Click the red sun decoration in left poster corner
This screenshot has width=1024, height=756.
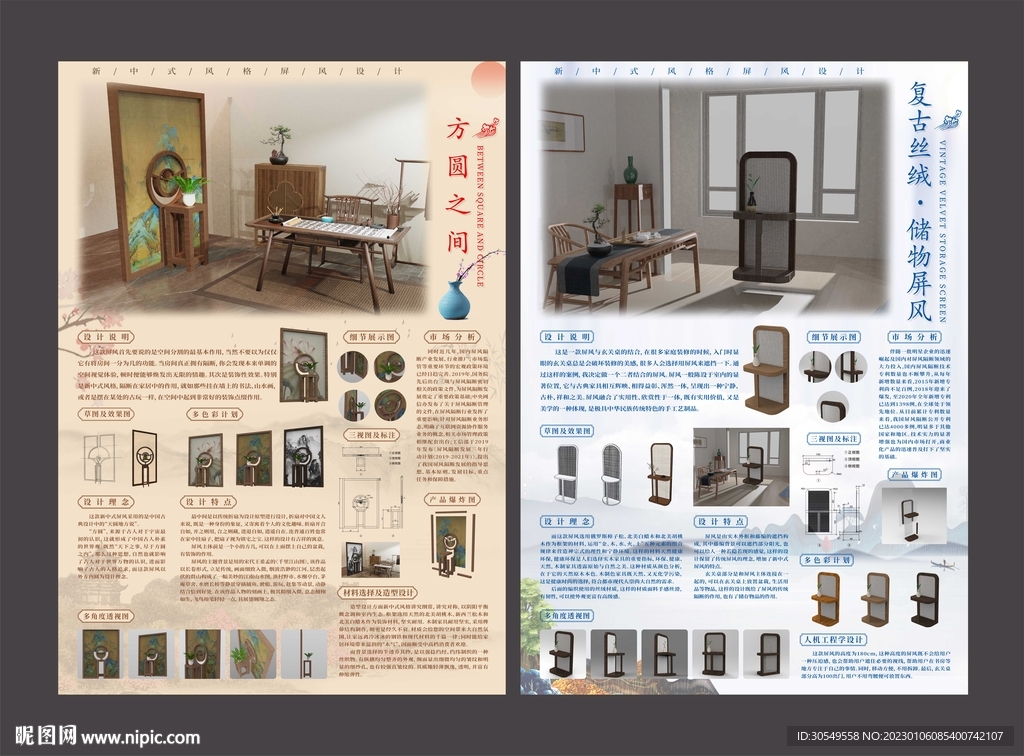coord(489,76)
